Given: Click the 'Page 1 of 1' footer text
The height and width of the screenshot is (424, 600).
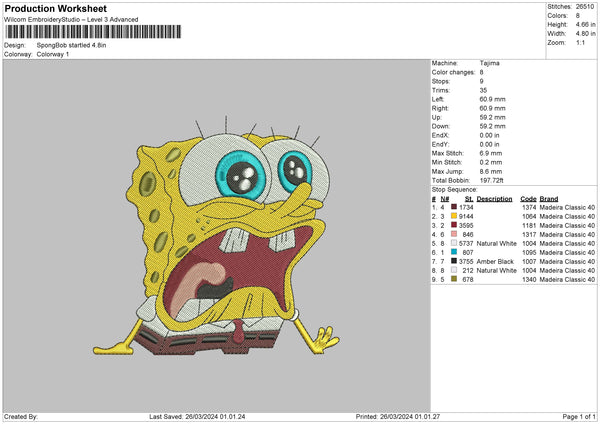Looking at the screenshot, I should 579,416.
